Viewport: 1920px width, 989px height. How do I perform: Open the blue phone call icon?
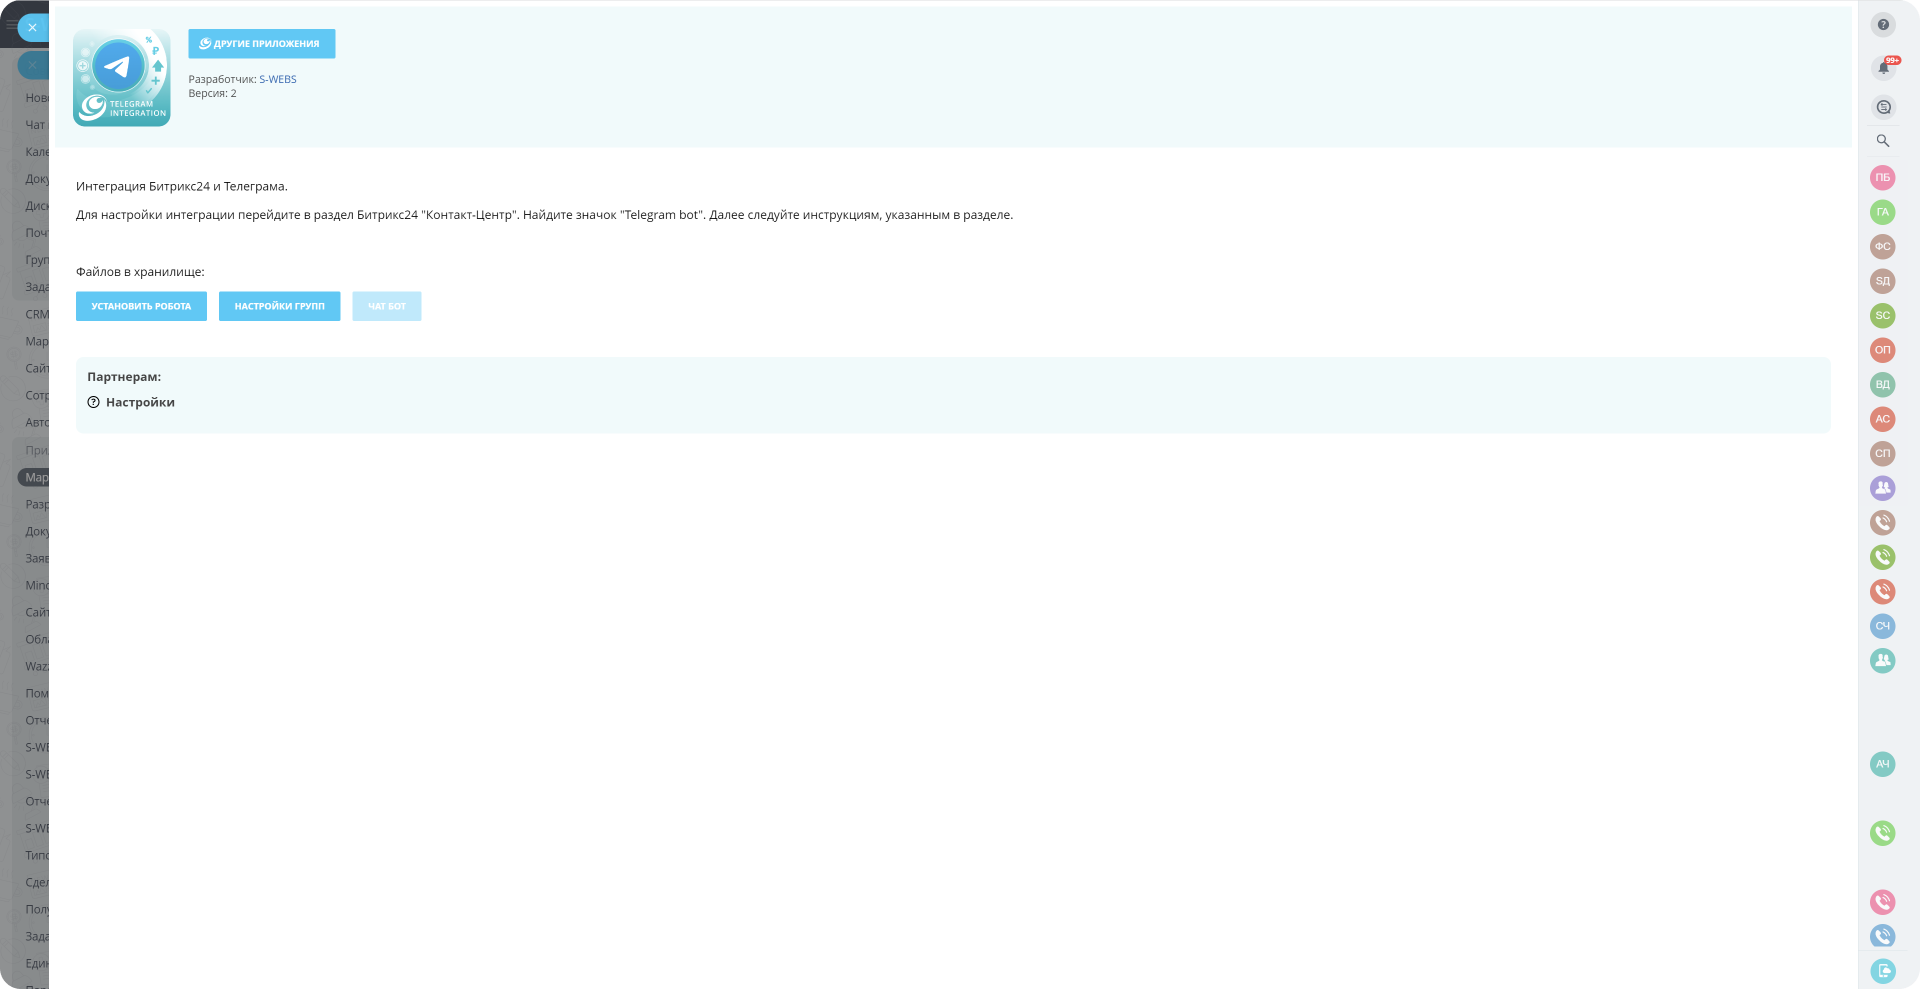1883,936
